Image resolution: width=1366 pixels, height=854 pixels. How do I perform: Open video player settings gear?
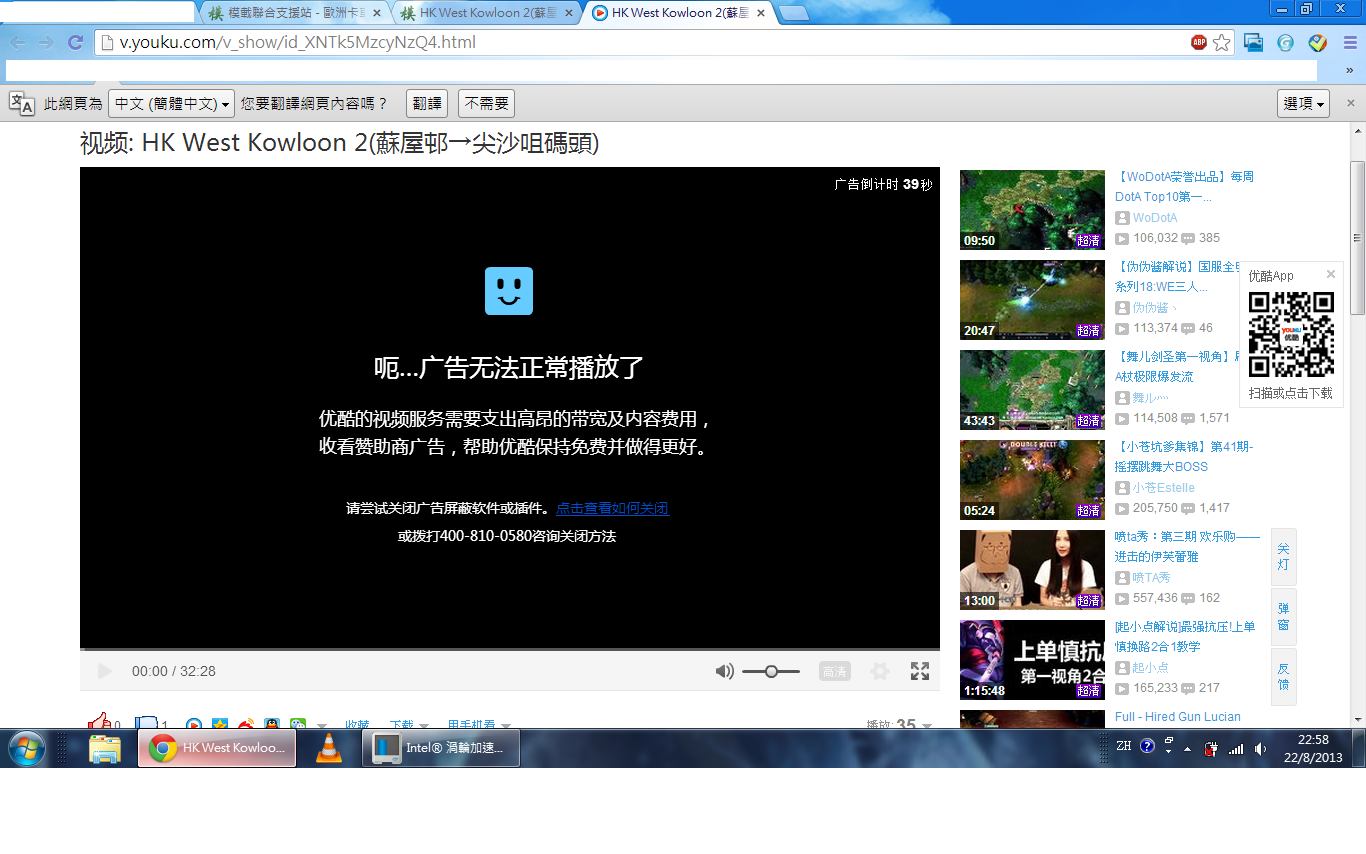[x=880, y=671]
